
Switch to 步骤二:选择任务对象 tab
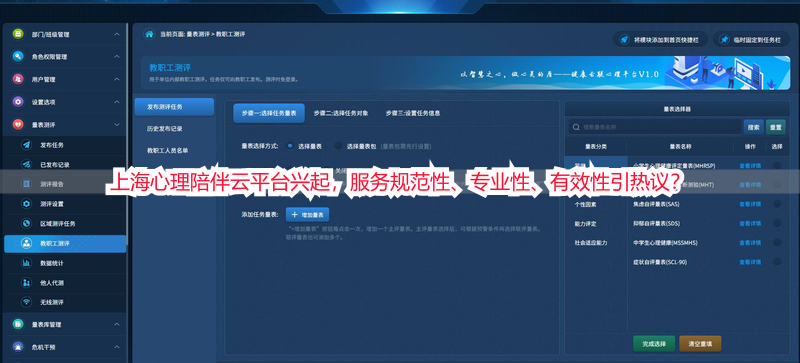pyautogui.click(x=341, y=113)
